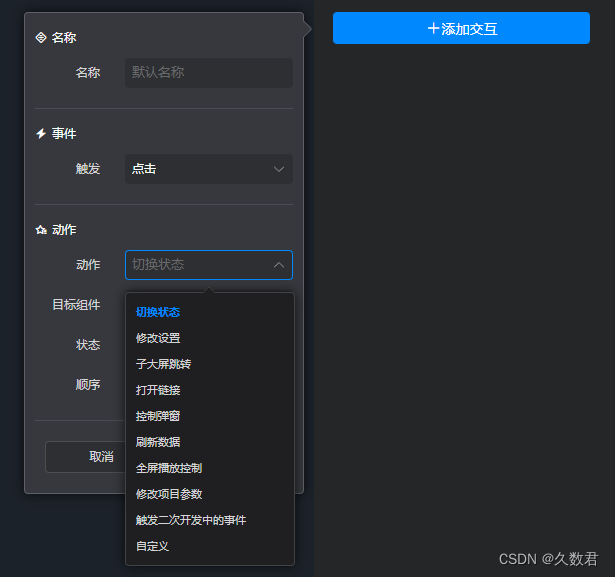Open the 触发 dropdown showing 点击
The width and height of the screenshot is (615, 577).
click(209, 169)
